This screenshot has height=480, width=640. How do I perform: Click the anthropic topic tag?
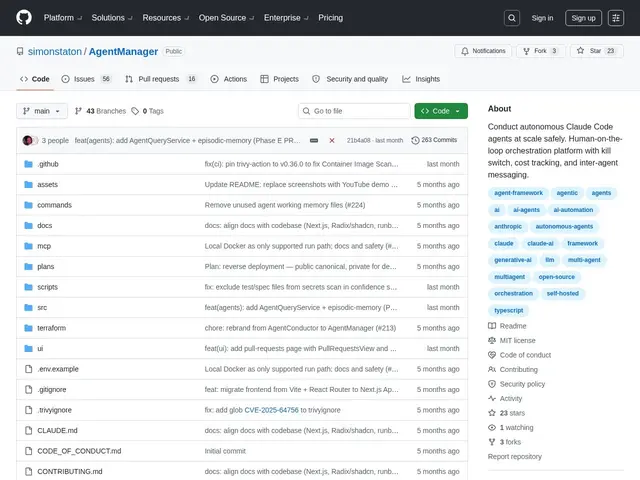(x=508, y=227)
